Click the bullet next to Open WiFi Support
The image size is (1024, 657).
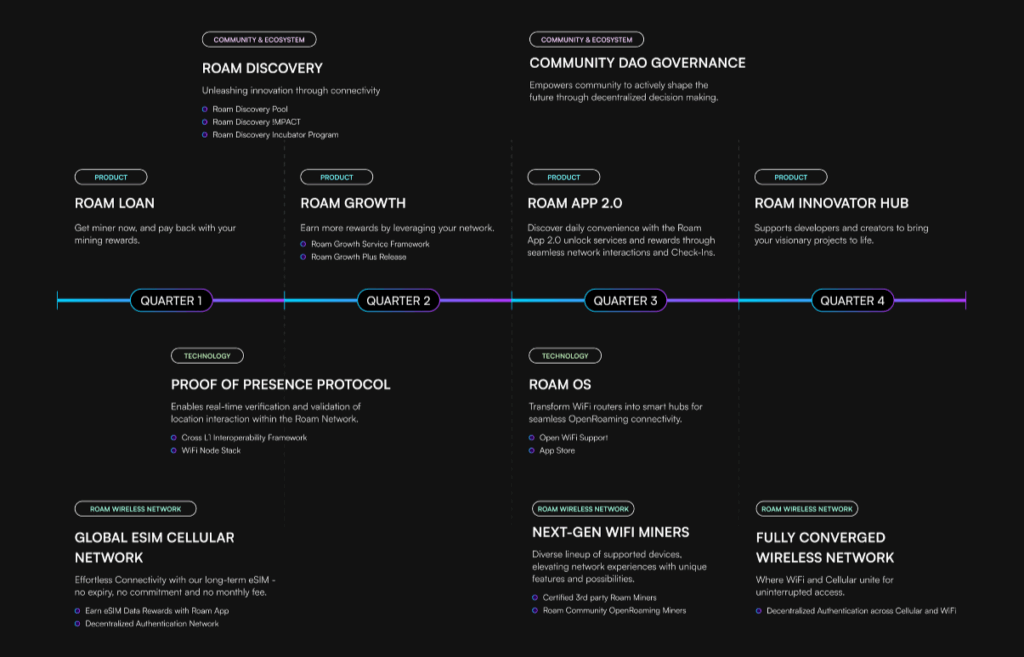coord(532,438)
